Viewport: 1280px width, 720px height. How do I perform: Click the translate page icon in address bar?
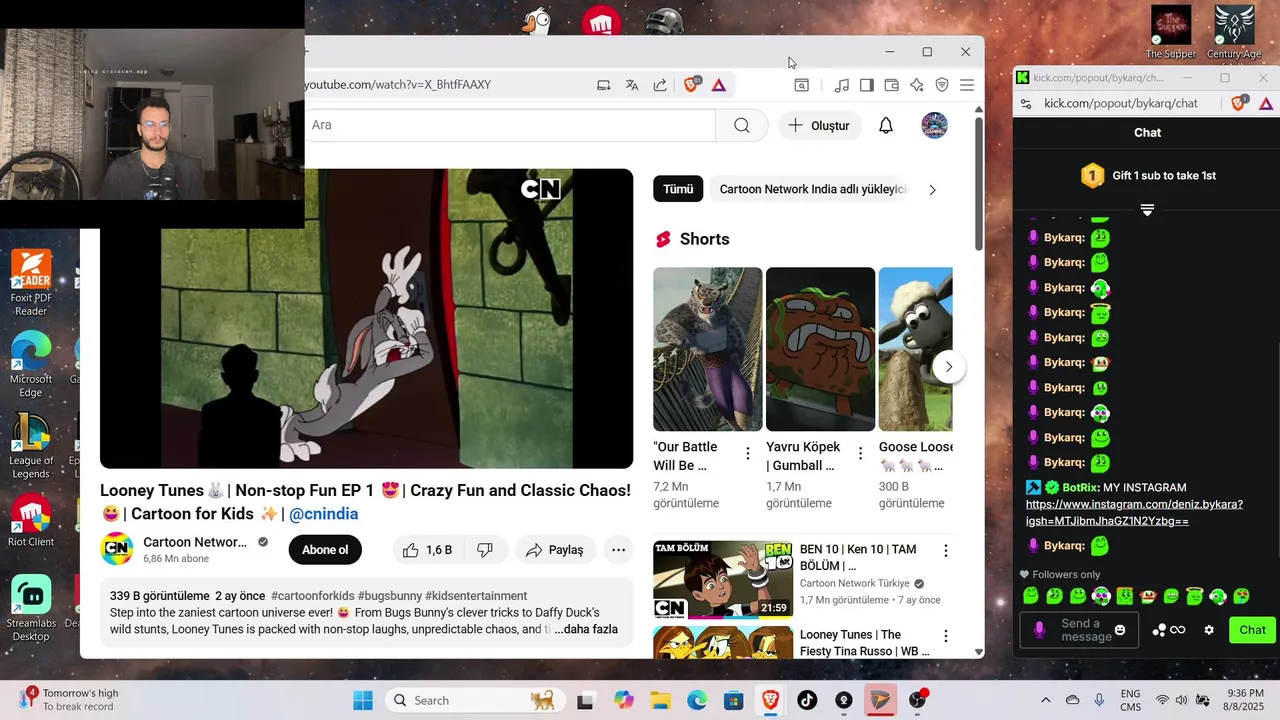(x=632, y=85)
